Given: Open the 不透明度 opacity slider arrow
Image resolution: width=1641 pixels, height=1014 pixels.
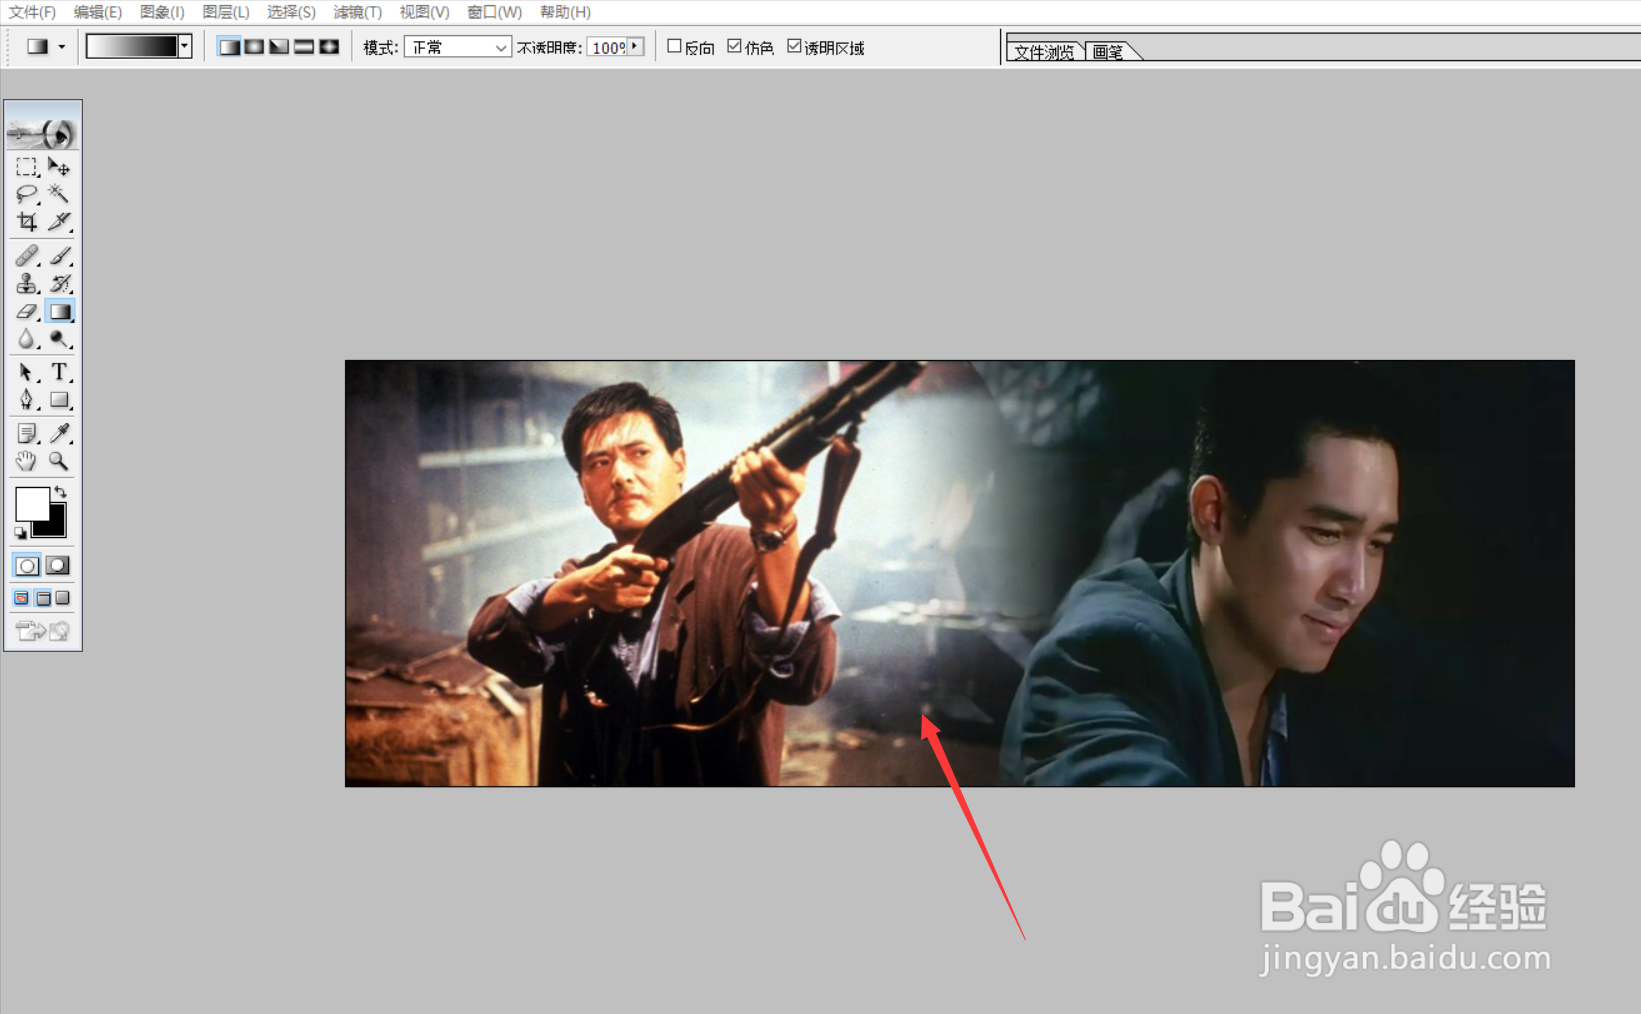Looking at the screenshot, I should [x=635, y=47].
